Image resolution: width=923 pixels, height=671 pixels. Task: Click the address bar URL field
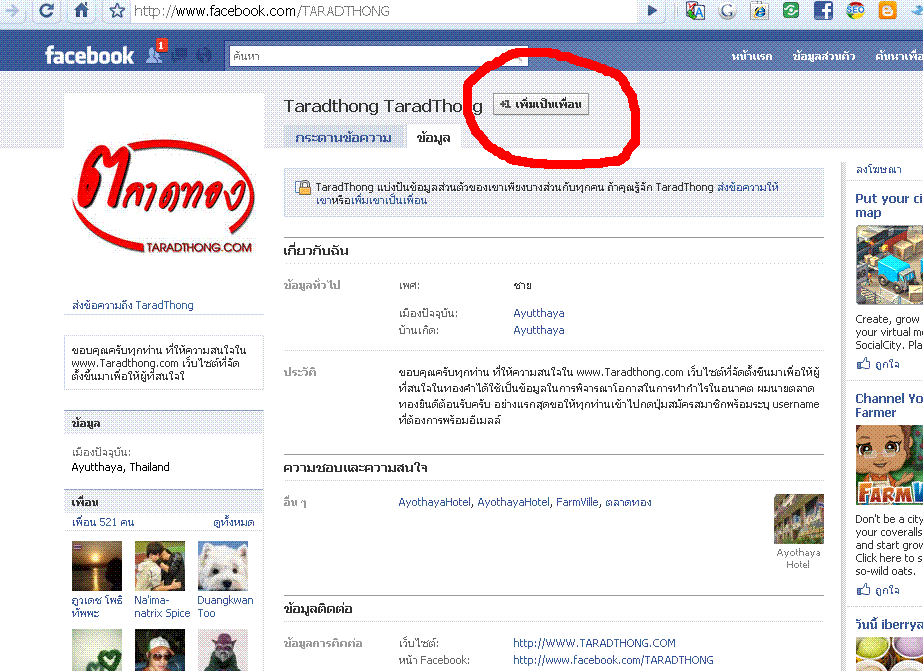(383, 11)
